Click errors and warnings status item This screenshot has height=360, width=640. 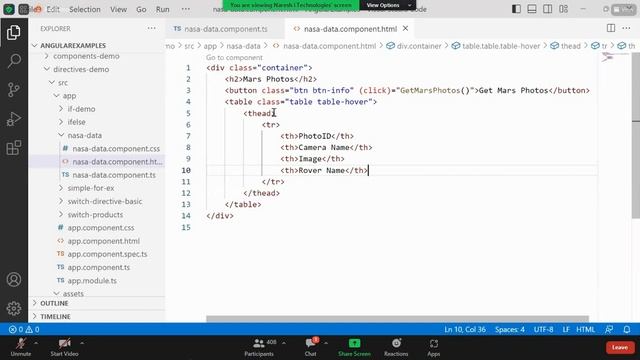click(x=24, y=329)
